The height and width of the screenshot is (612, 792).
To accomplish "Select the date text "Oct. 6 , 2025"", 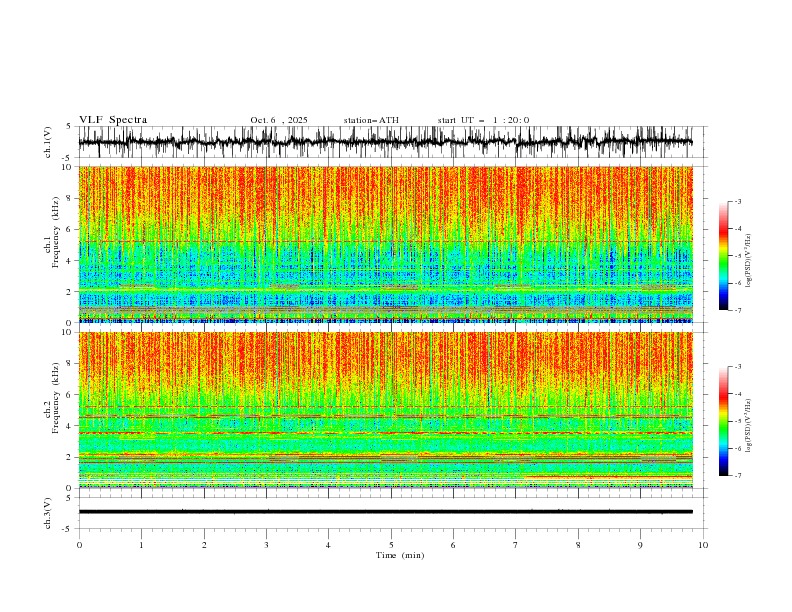I will (x=279, y=120).
